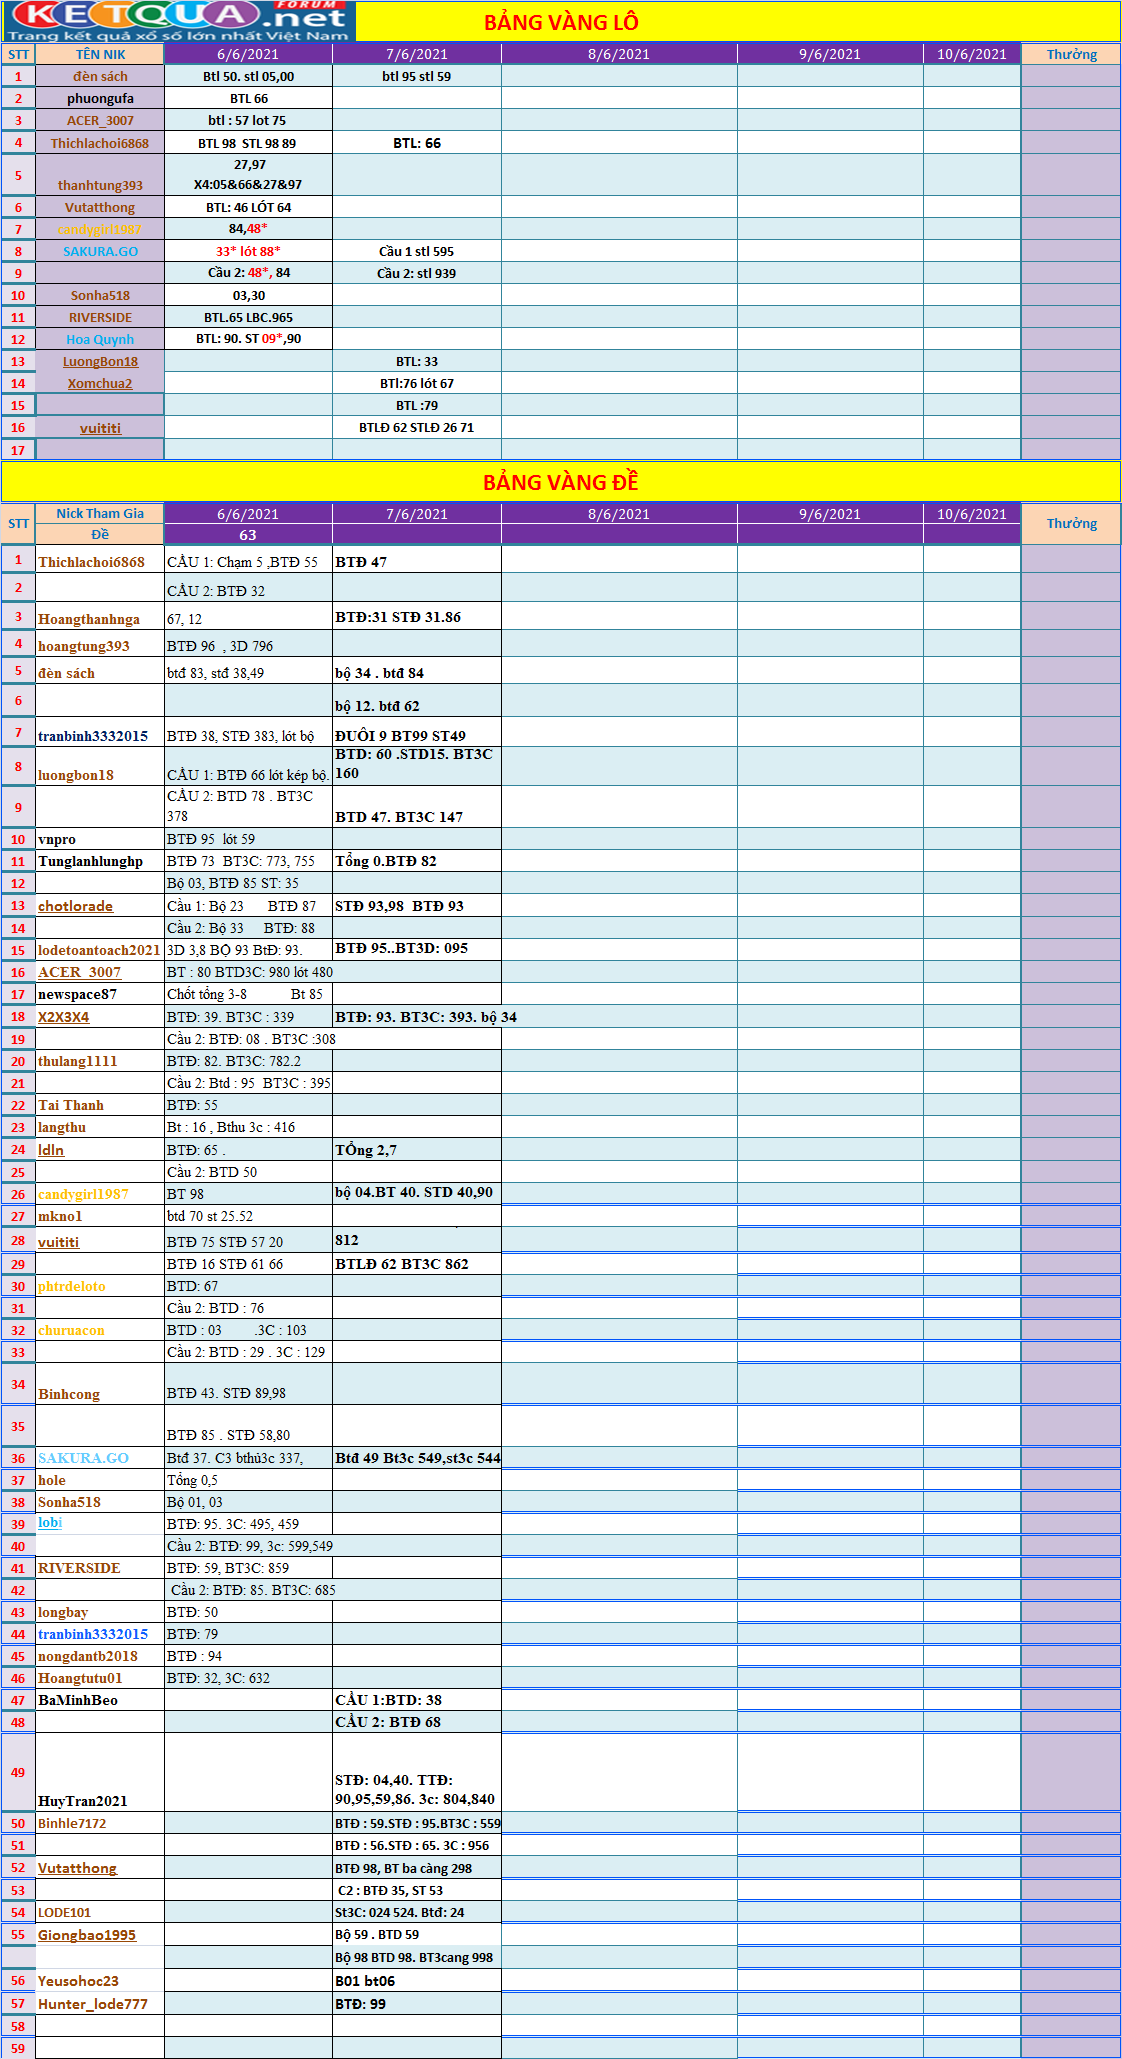Select the nick "longbay"
This screenshot has width=1122, height=2059.
63,1612
